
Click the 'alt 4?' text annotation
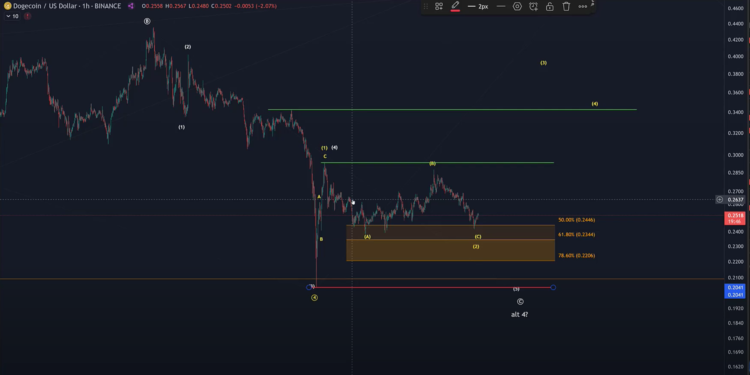[519, 314]
